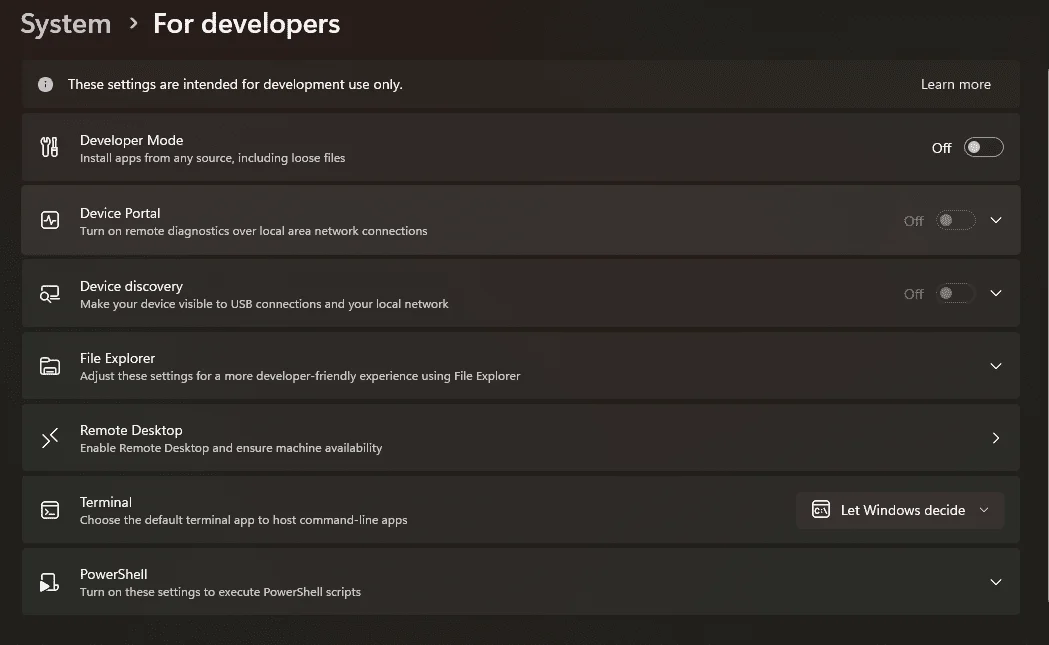Toggle the Device discovery switch
Image resolution: width=1049 pixels, height=645 pixels.
tap(955, 293)
